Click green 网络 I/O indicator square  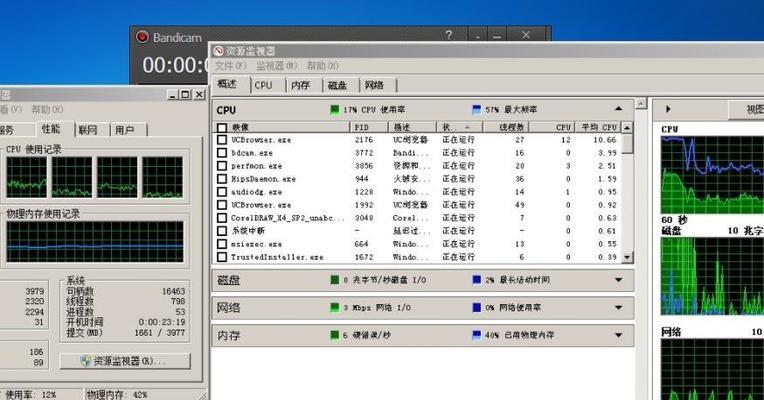[334, 307]
